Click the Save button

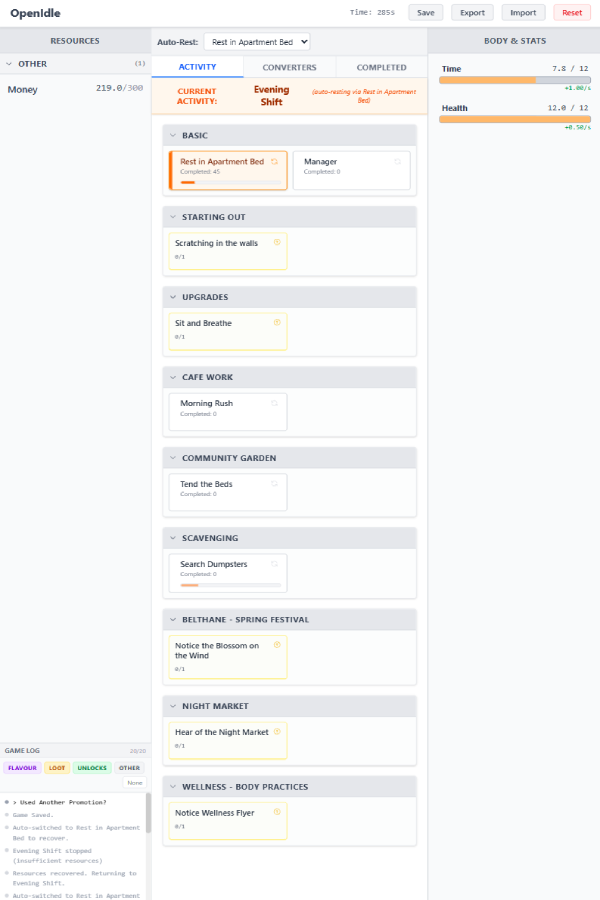click(x=425, y=13)
